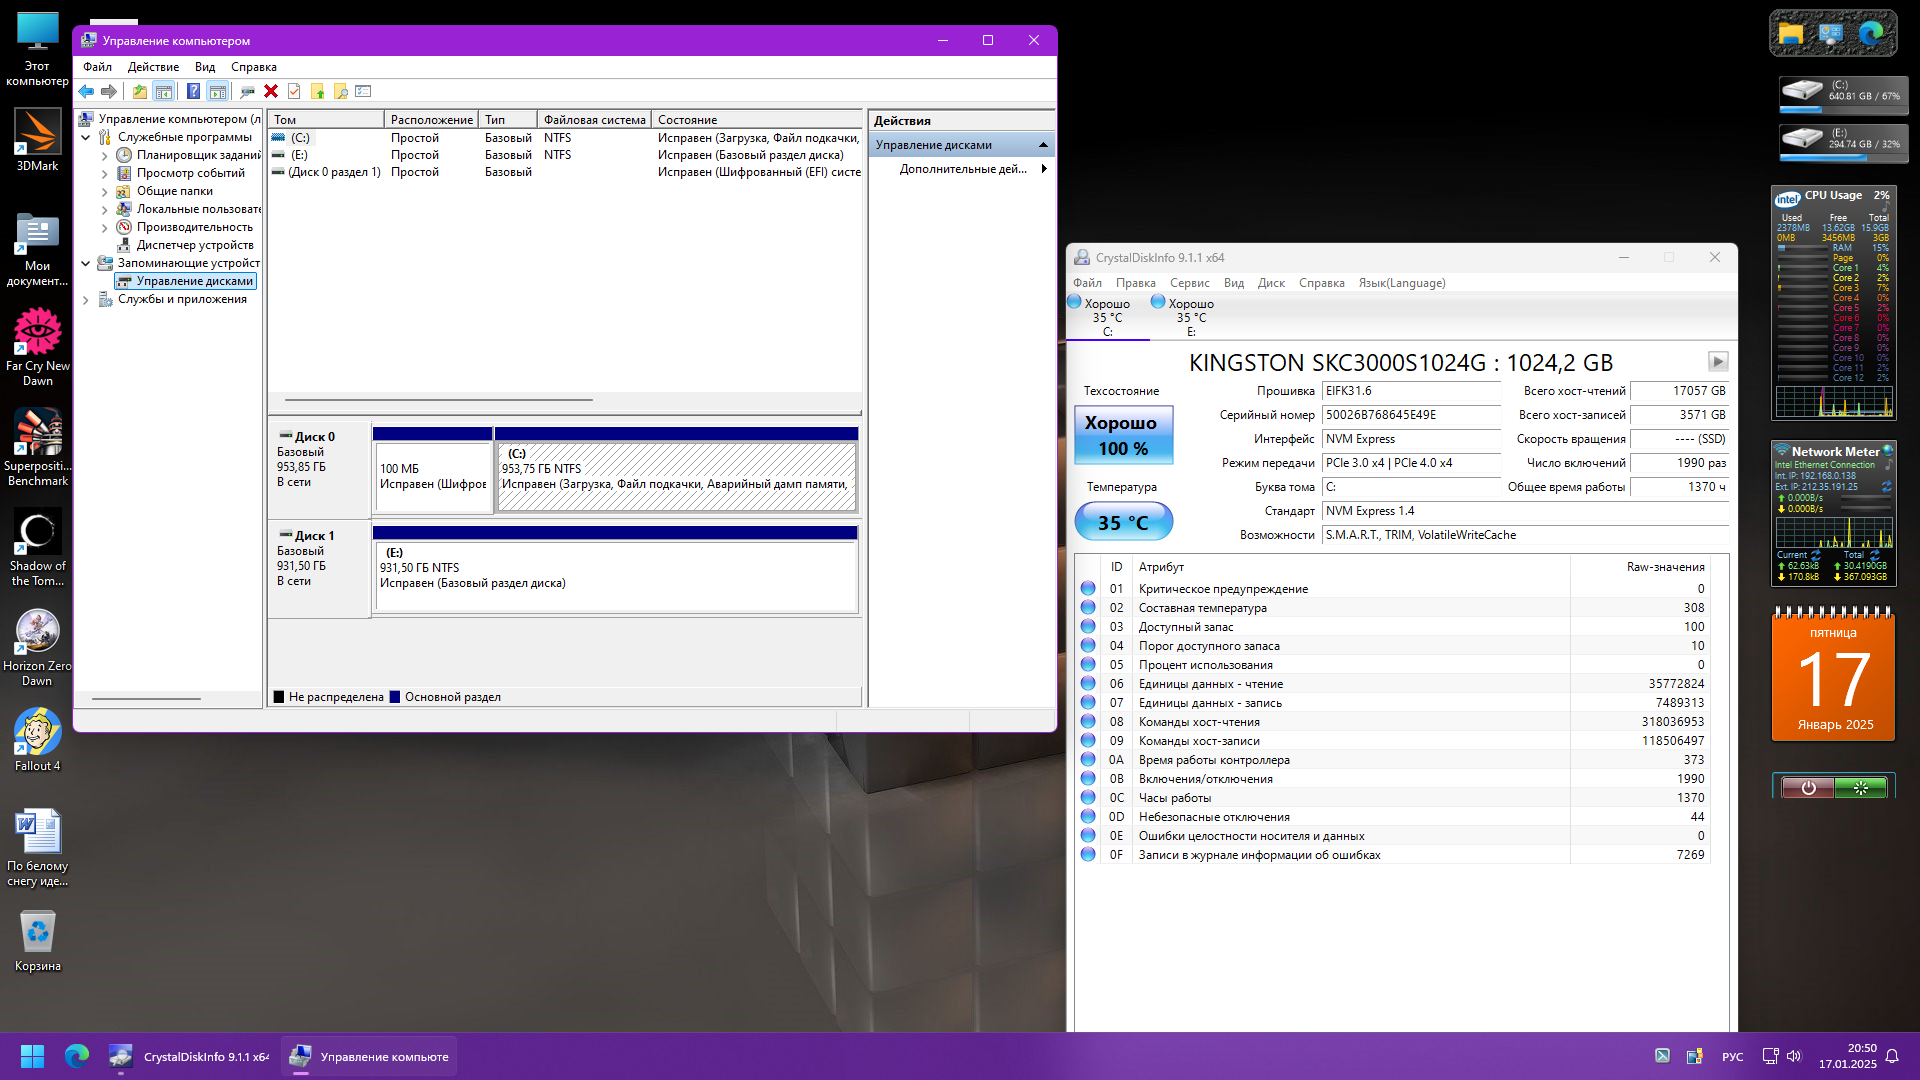Screen dimensions: 1920x1080
Task: Click the blue Help question mark icon
Action: click(x=193, y=91)
